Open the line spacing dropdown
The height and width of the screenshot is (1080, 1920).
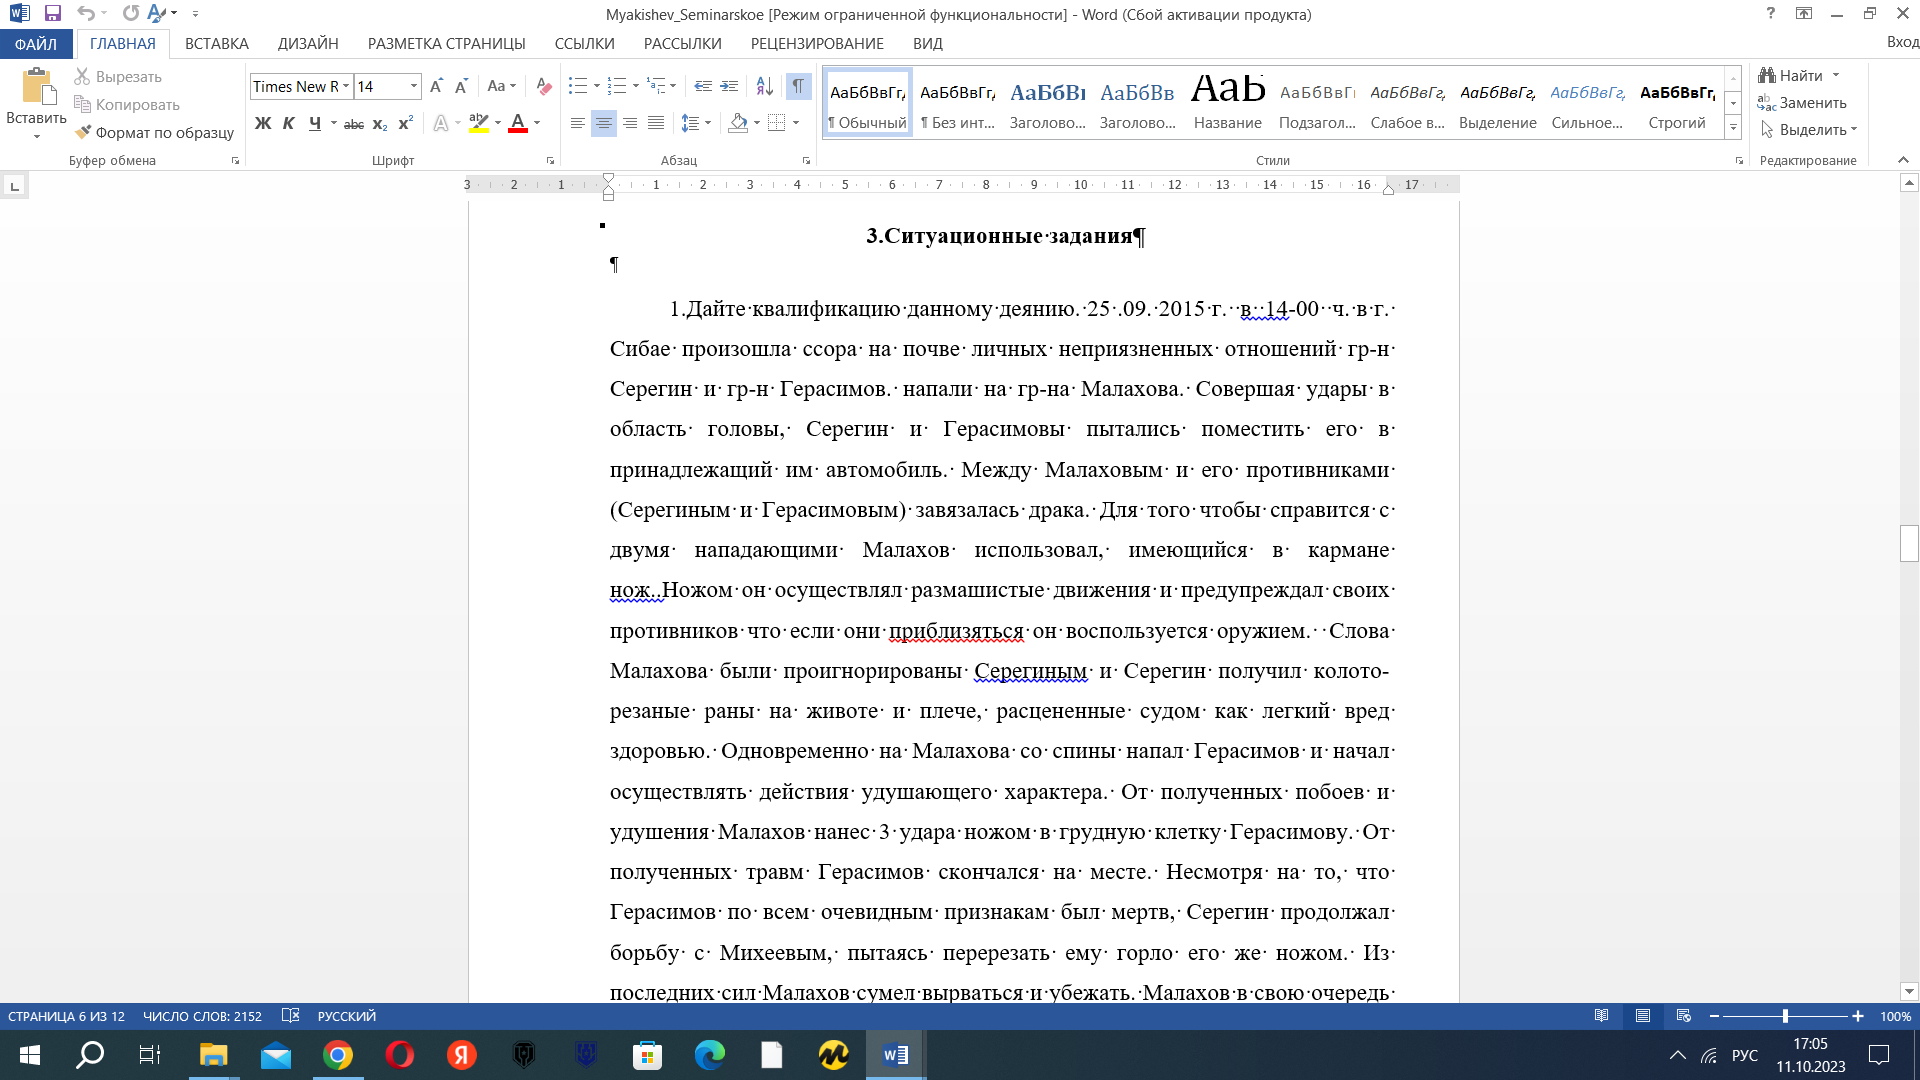point(696,123)
